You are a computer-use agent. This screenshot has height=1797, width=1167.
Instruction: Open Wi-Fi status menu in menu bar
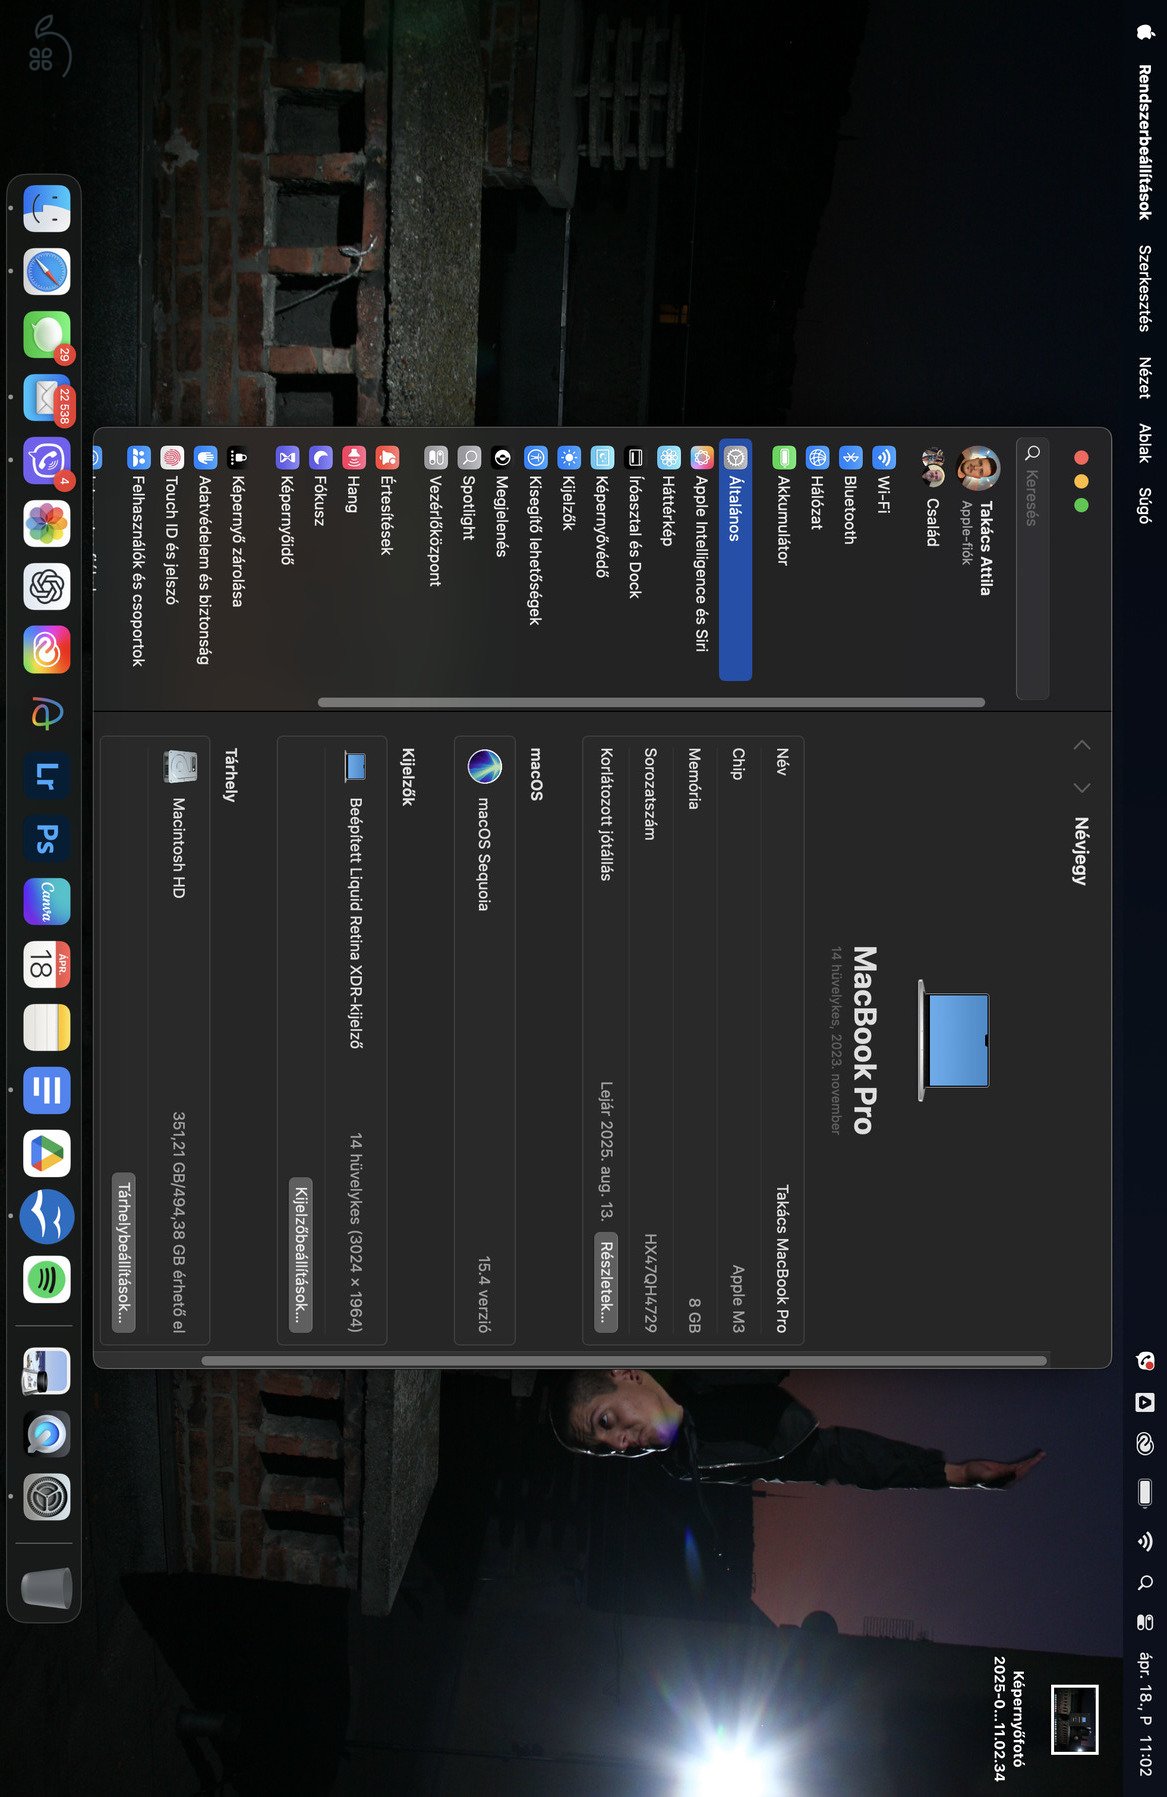click(x=1145, y=1541)
